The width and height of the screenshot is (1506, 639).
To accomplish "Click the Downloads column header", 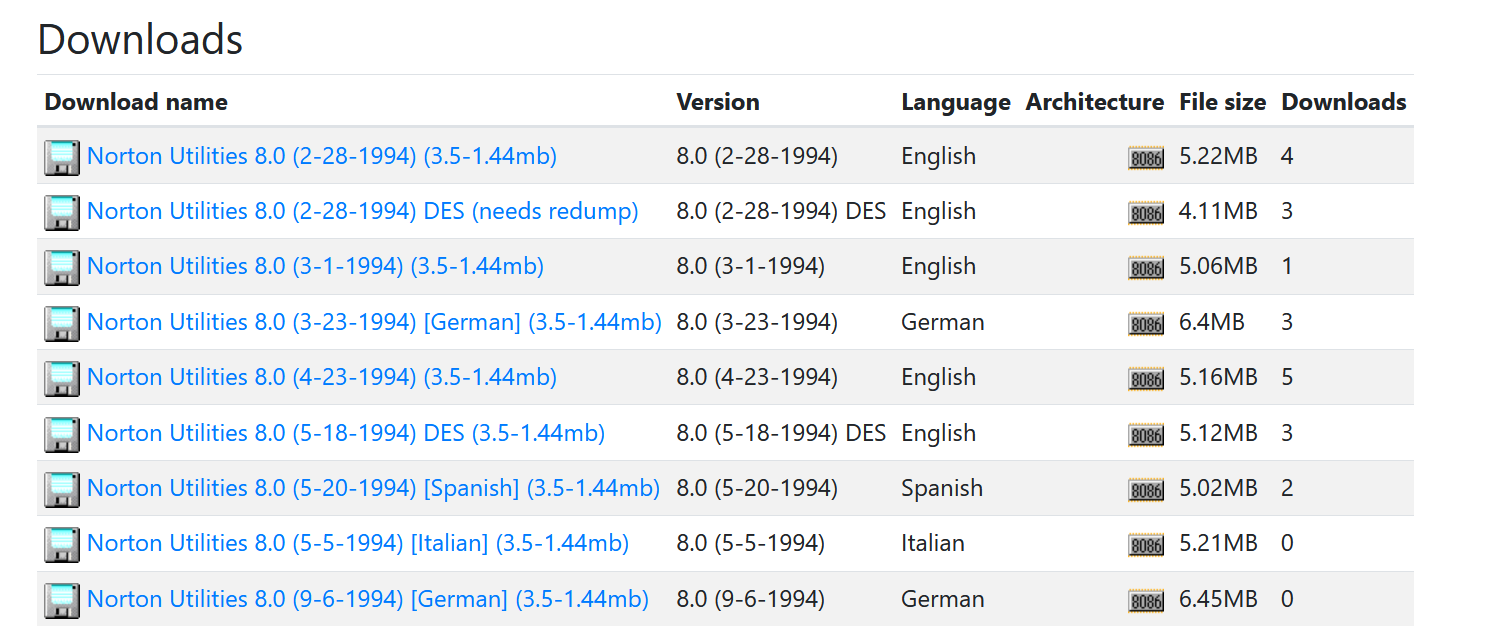I will (x=1344, y=102).
